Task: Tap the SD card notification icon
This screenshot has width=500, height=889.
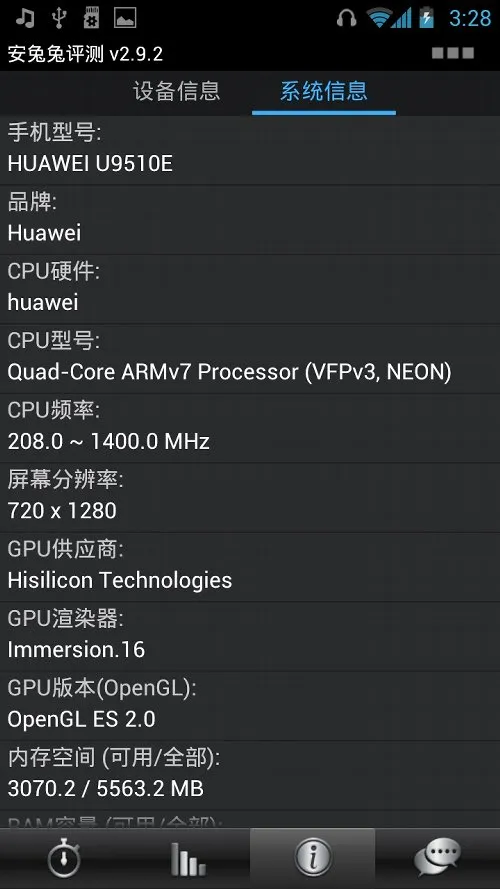Action: [91, 18]
